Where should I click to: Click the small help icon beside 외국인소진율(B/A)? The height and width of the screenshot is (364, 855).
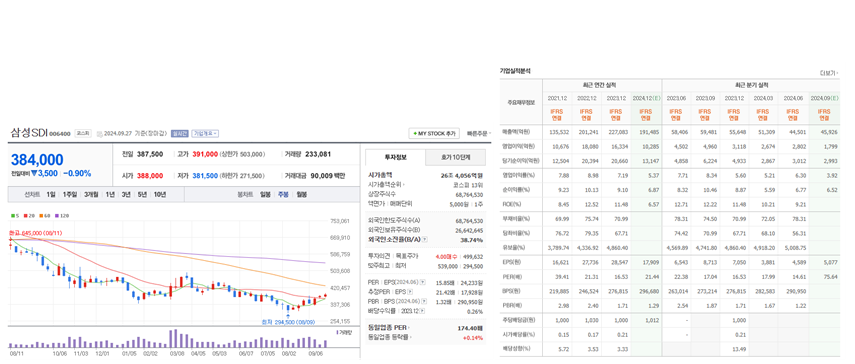click(x=425, y=240)
